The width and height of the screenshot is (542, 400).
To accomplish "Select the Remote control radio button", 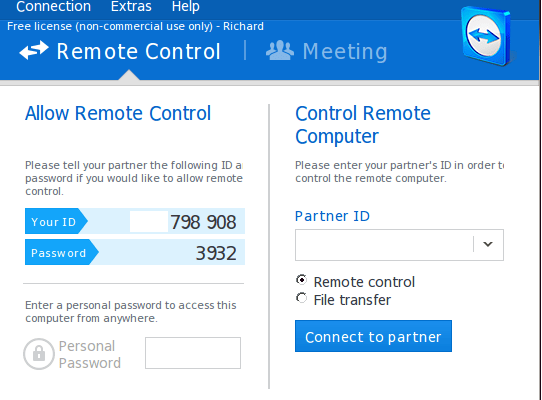I will [x=301, y=280].
